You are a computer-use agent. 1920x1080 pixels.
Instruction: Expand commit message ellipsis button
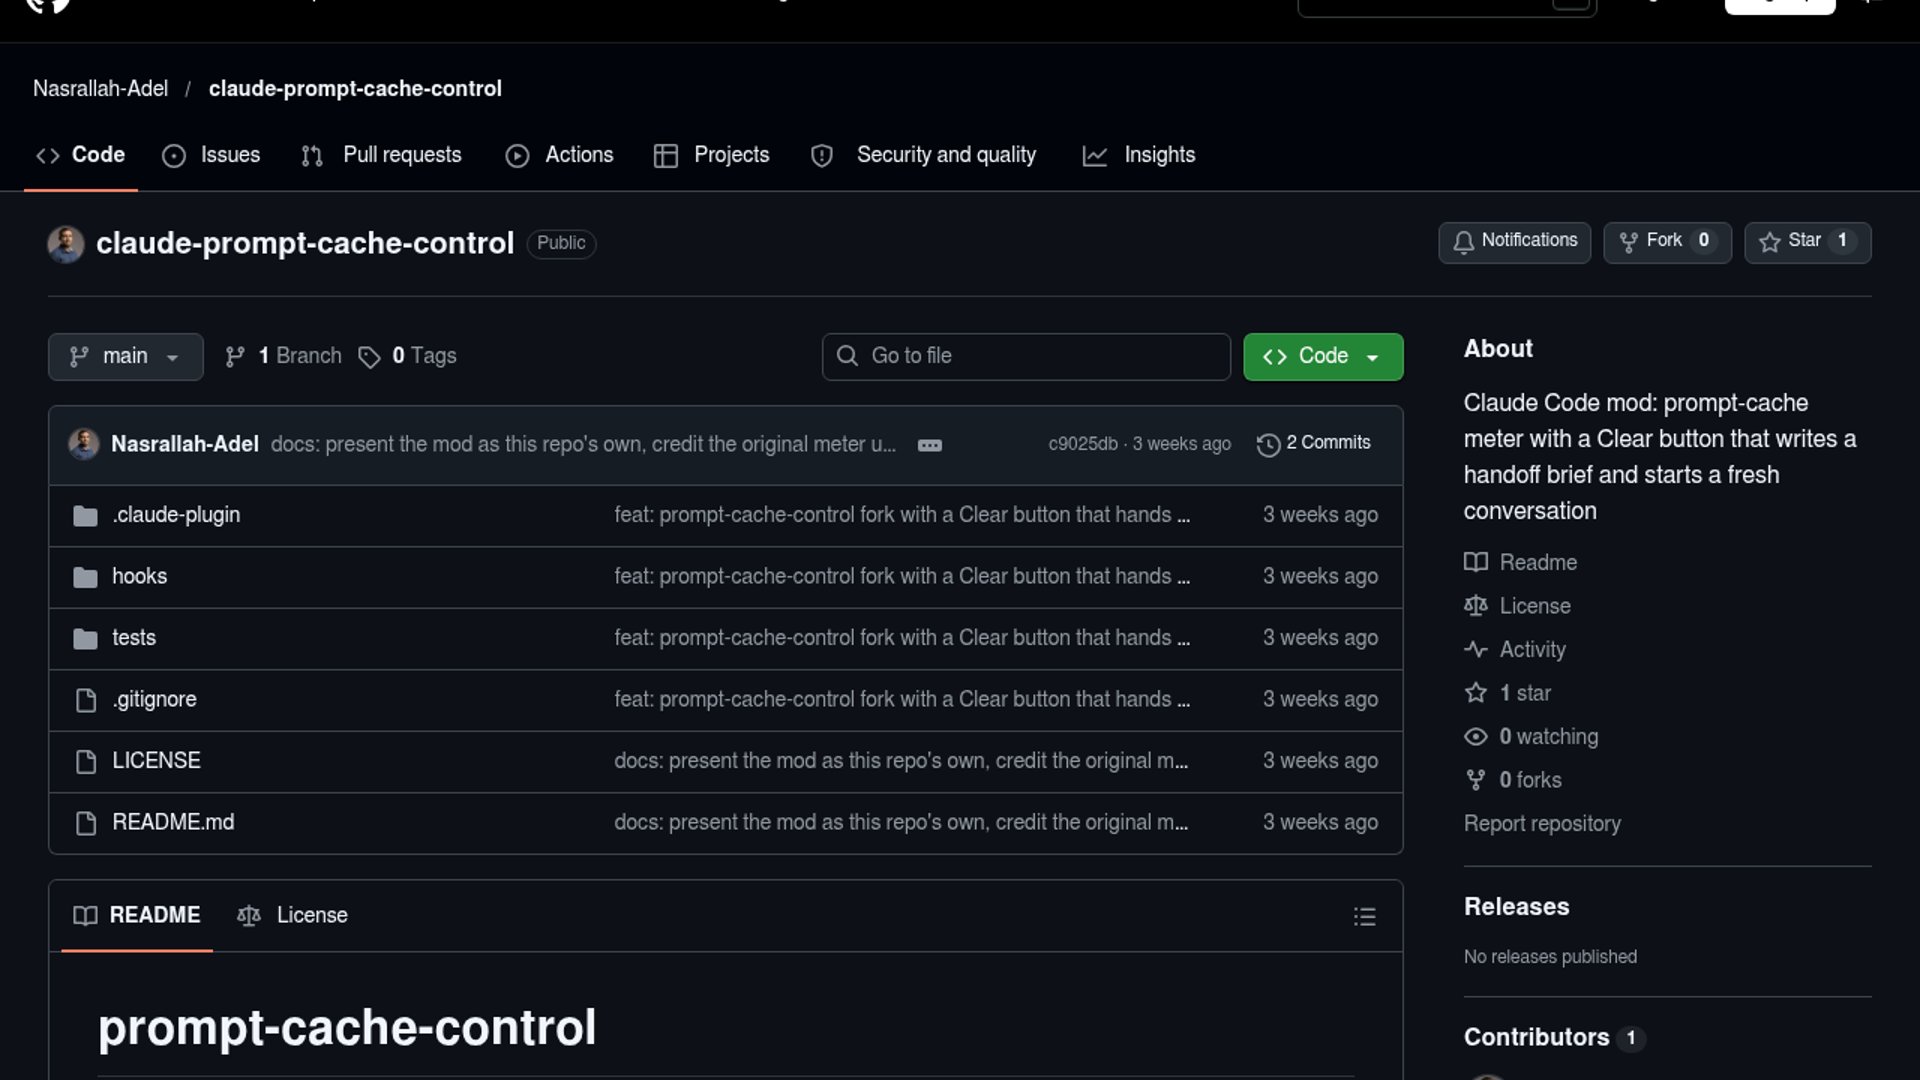point(930,445)
